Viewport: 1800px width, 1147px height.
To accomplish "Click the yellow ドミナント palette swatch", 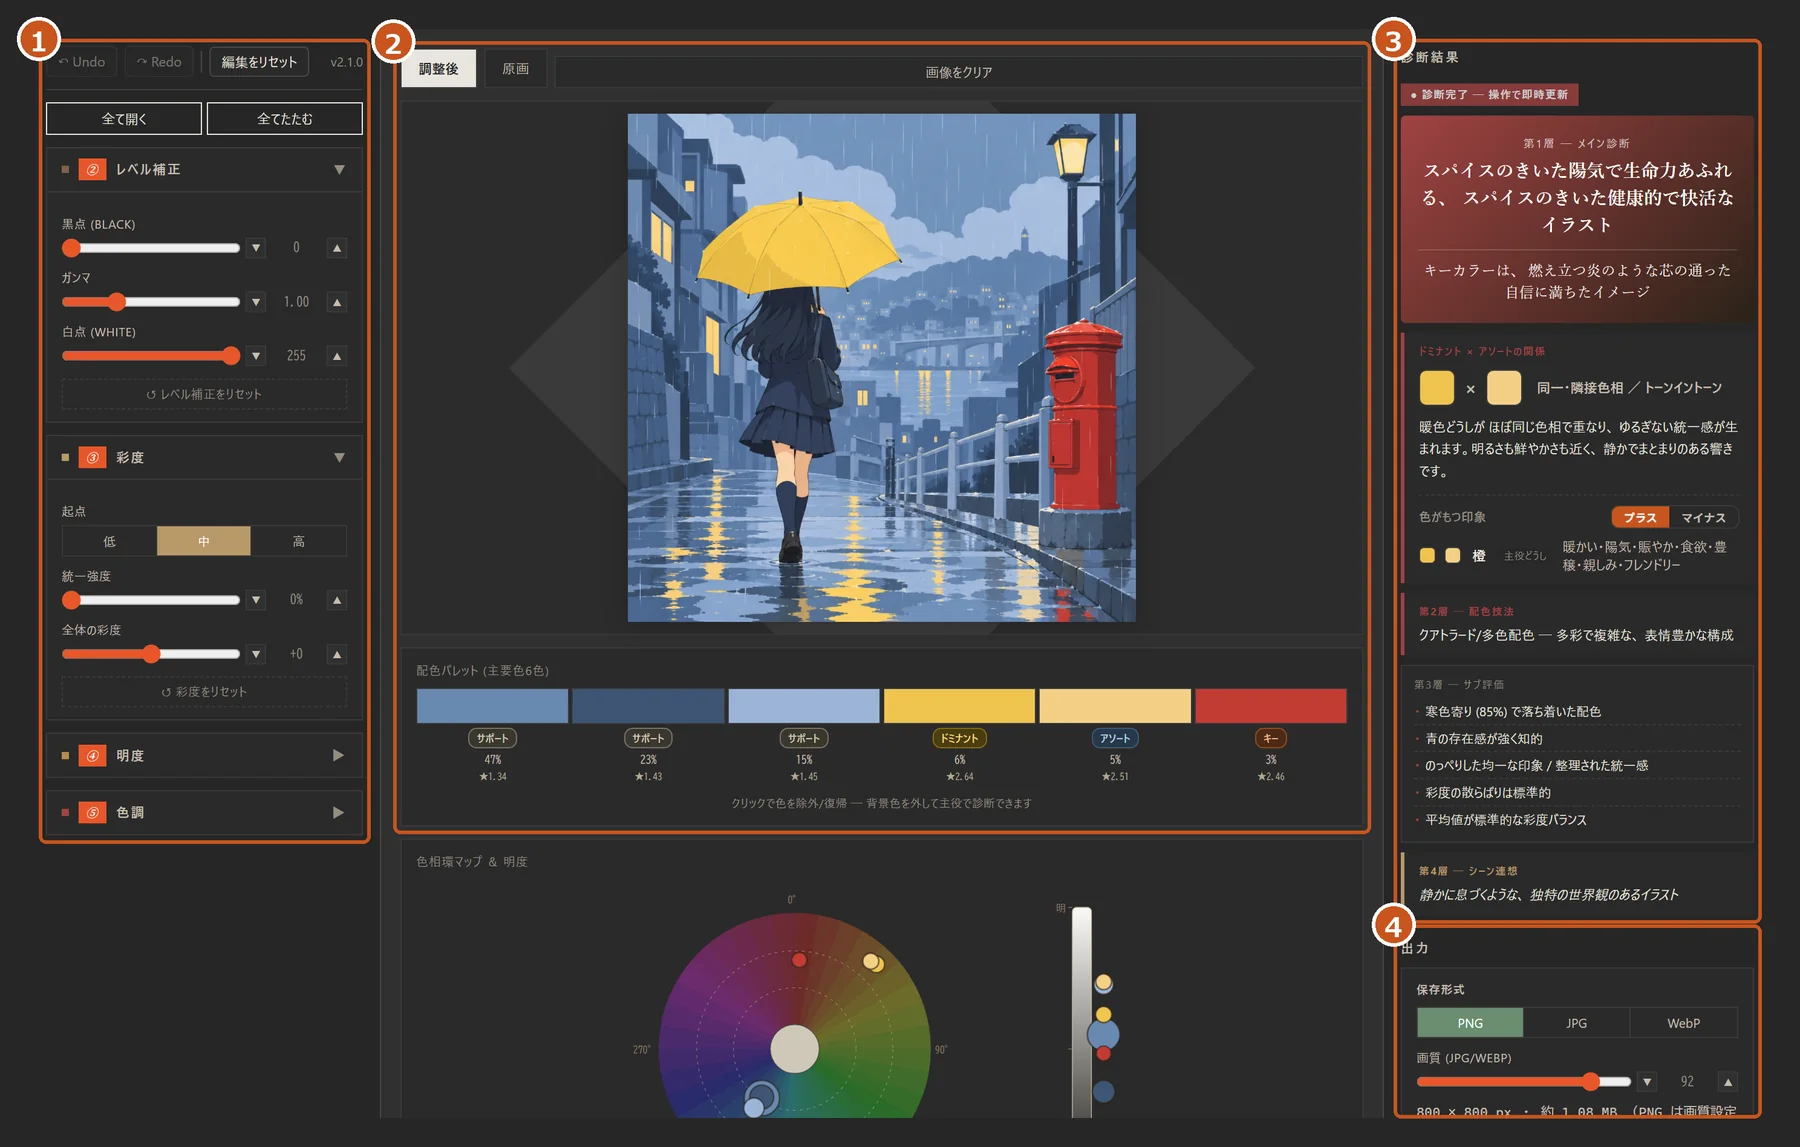I will click(959, 705).
